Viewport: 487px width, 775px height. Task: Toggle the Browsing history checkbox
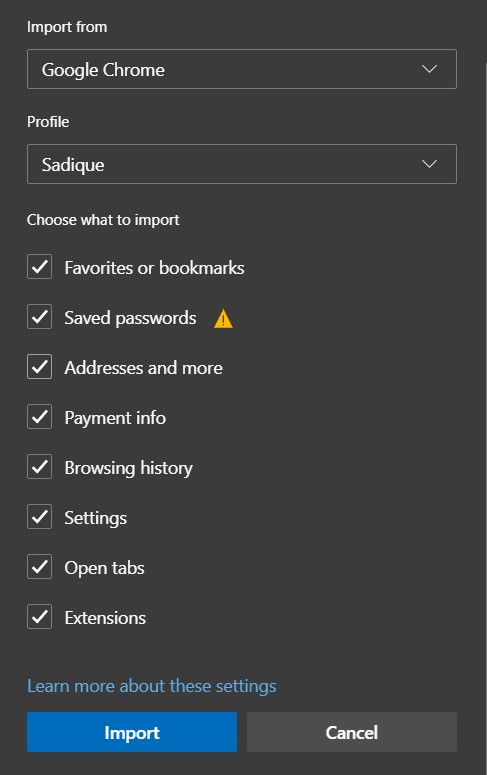[x=40, y=467]
